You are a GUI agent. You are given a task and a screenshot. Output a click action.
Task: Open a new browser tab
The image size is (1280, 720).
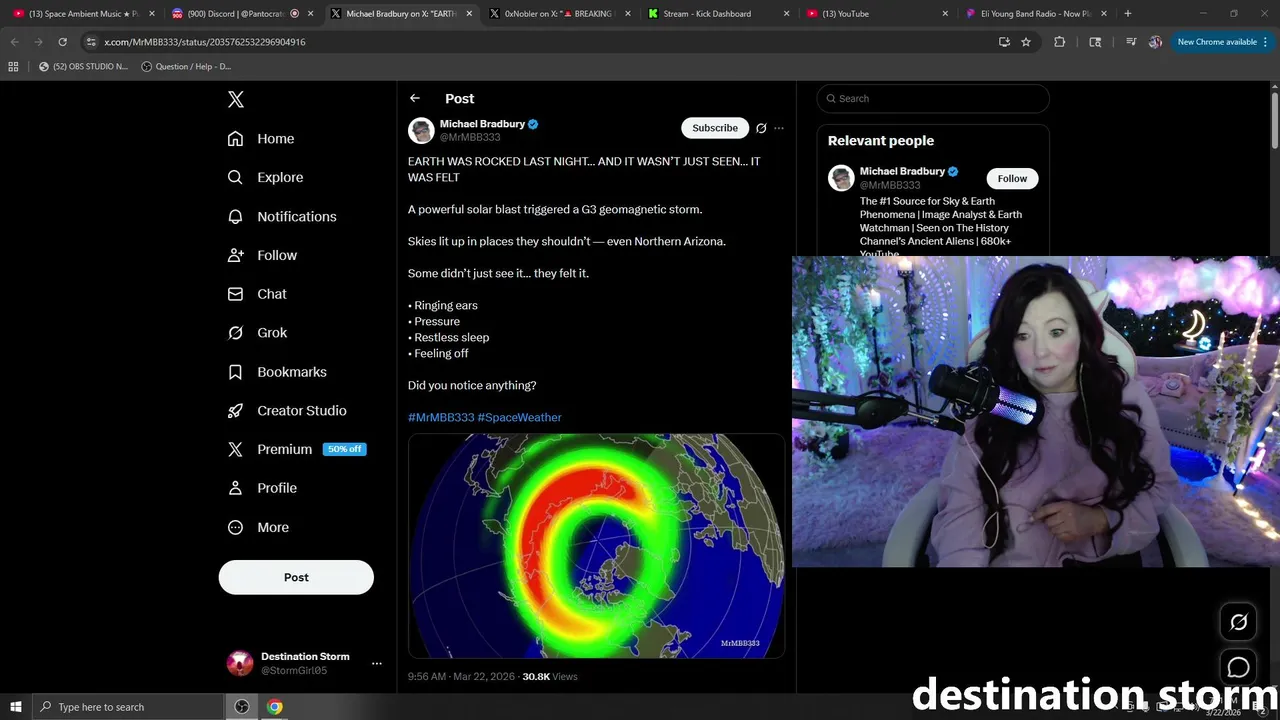[1128, 14]
